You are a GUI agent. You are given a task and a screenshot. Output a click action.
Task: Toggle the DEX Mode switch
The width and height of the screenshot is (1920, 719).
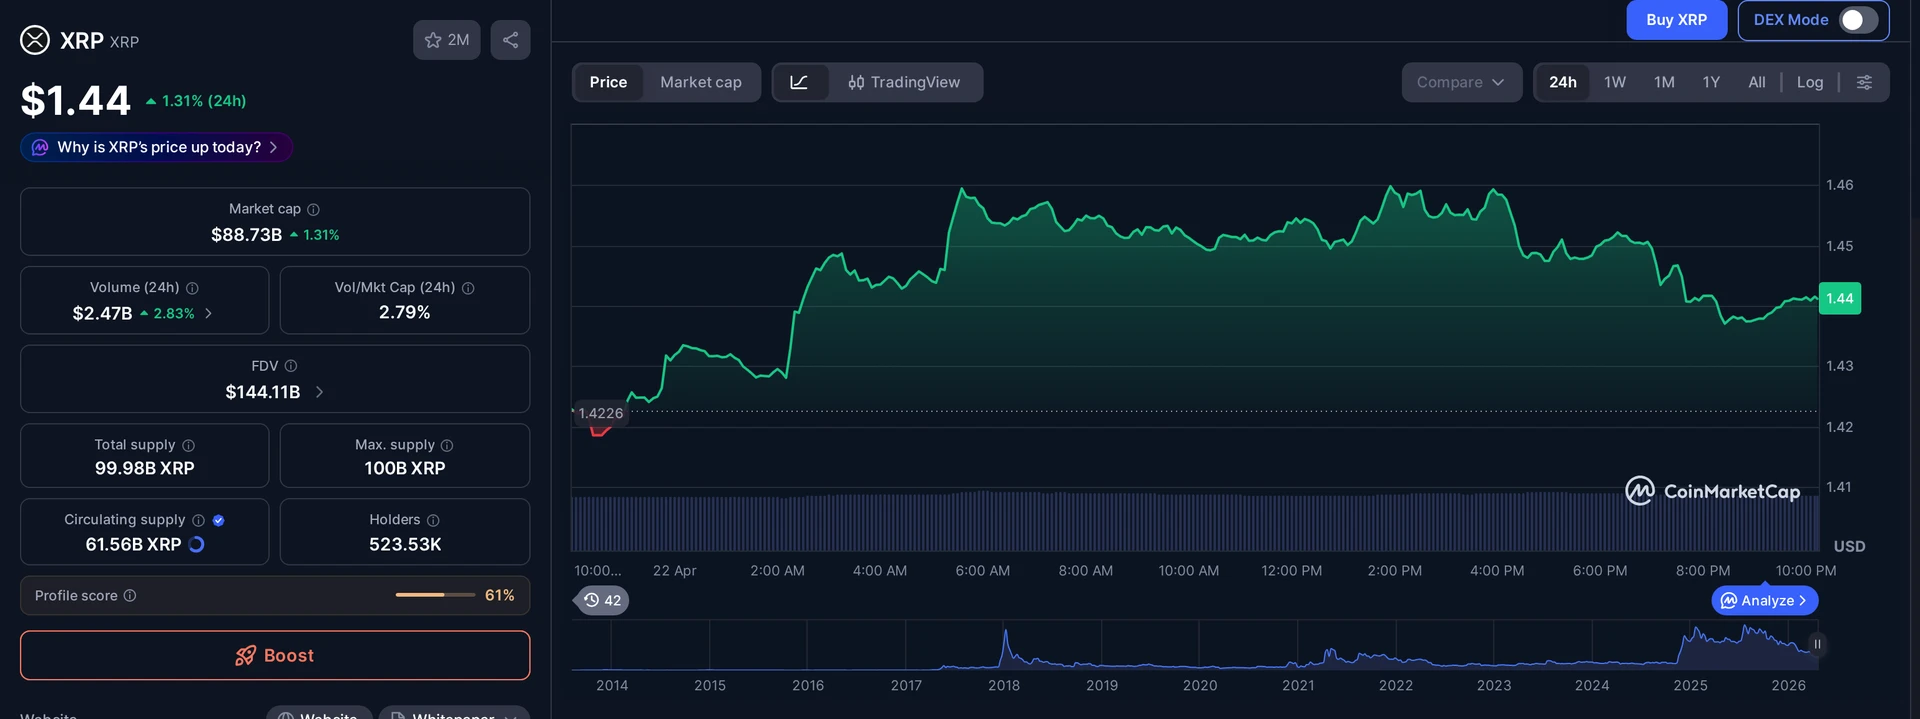(1858, 20)
